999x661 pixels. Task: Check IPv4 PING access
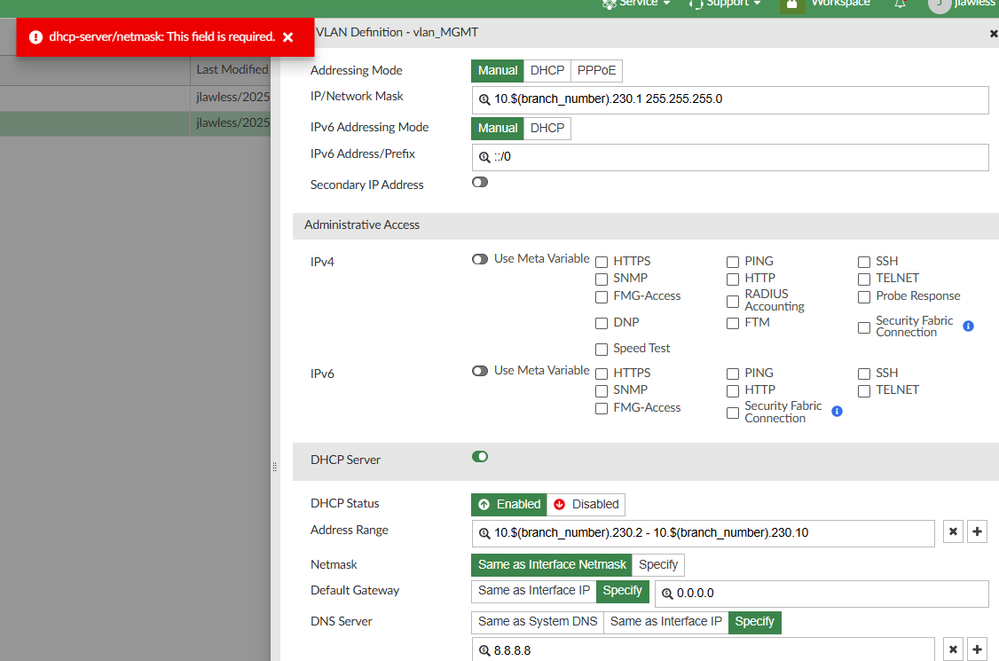[x=733, y=262]
